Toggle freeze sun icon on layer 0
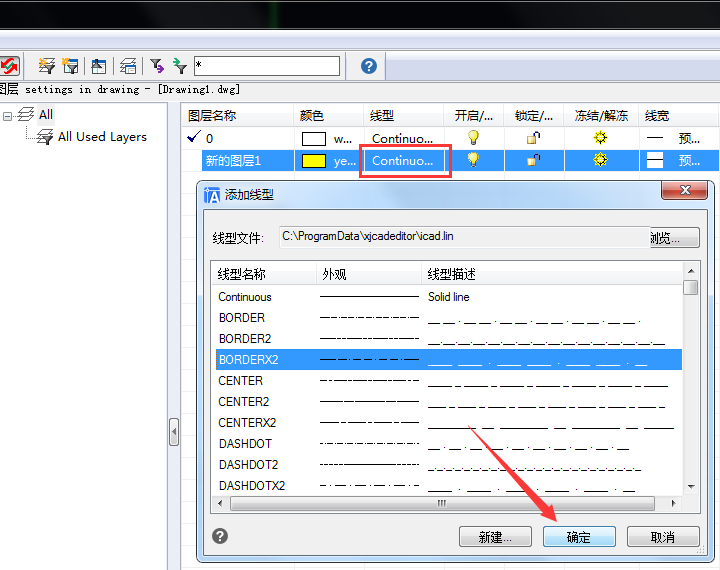The width and height of the screenshot is (720, 570). pos(600,137)
